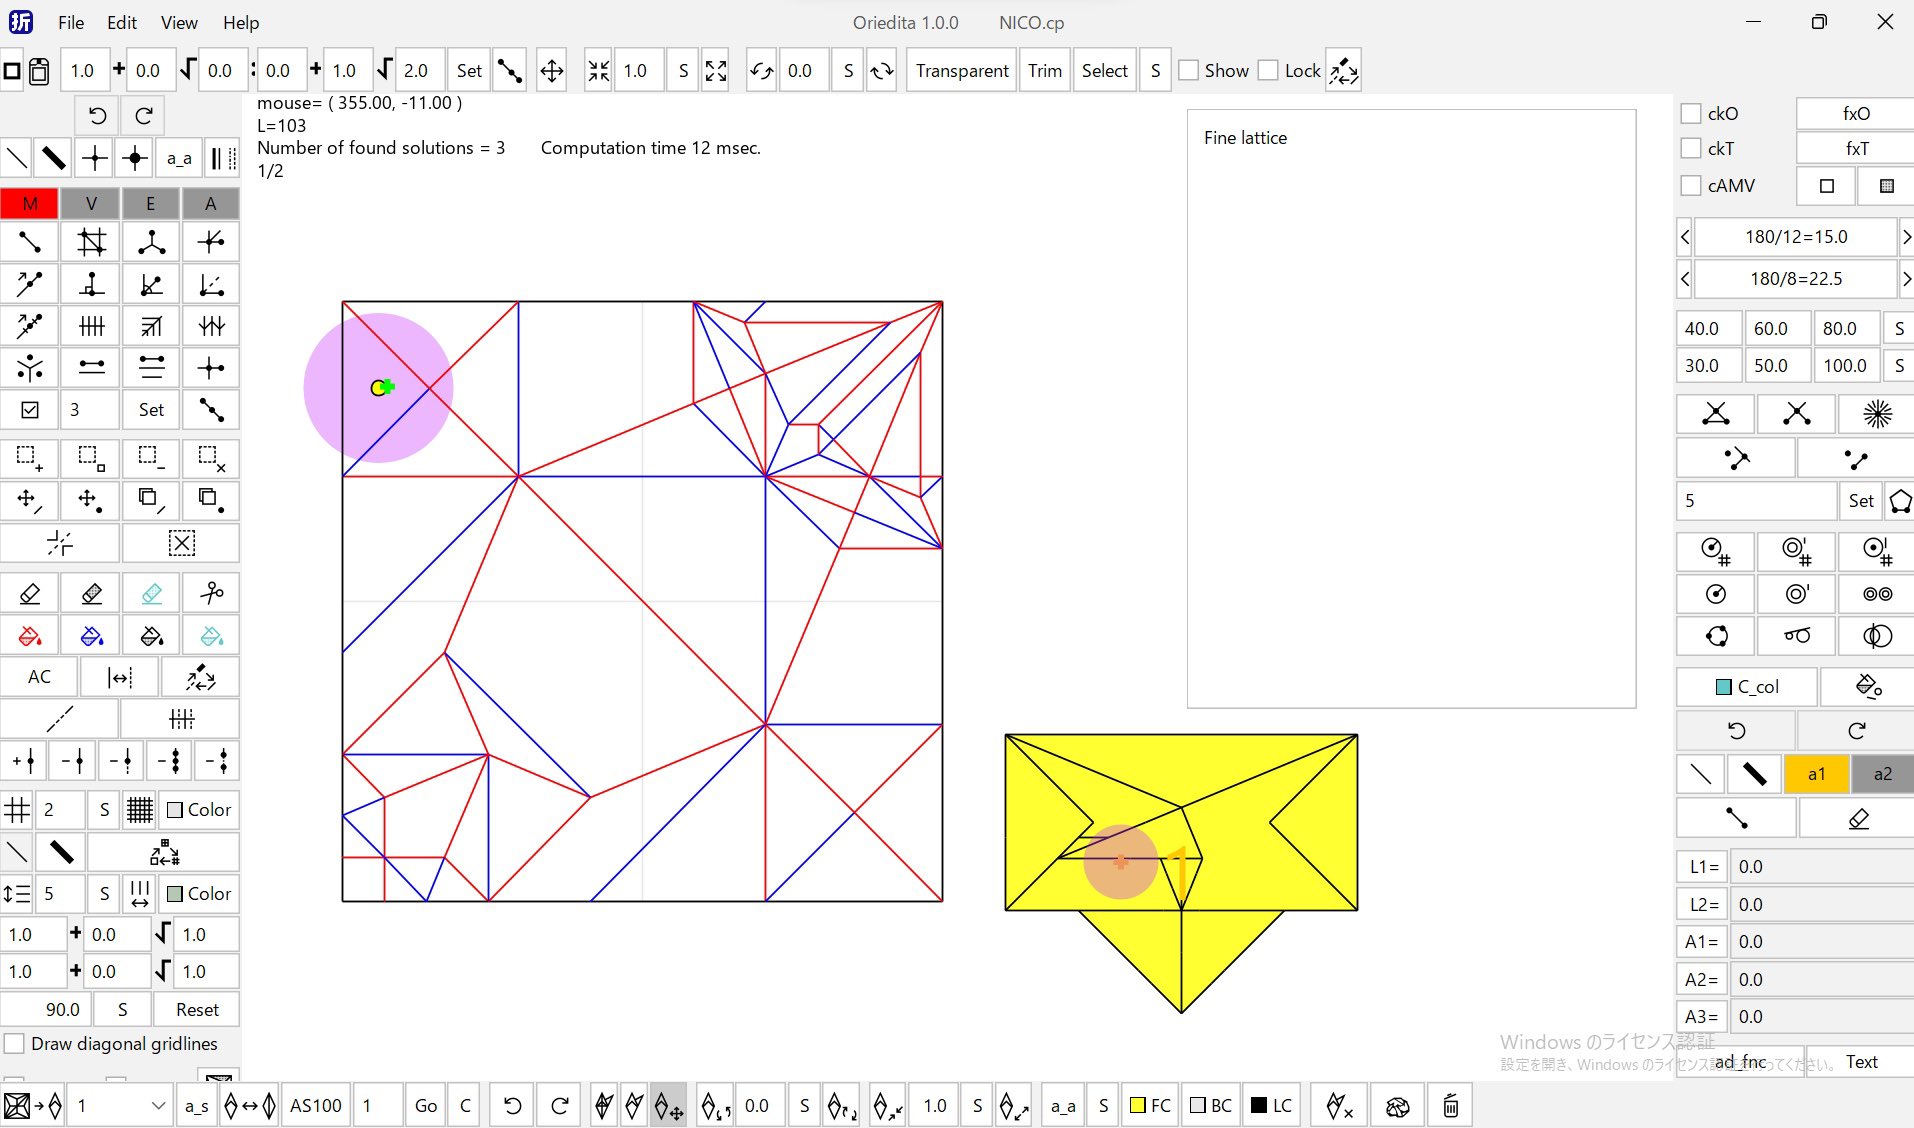This screenshot has height=1128, width=1914.
Task: Click the radial starburst lines icon
Action: (x=1877, y=414)
